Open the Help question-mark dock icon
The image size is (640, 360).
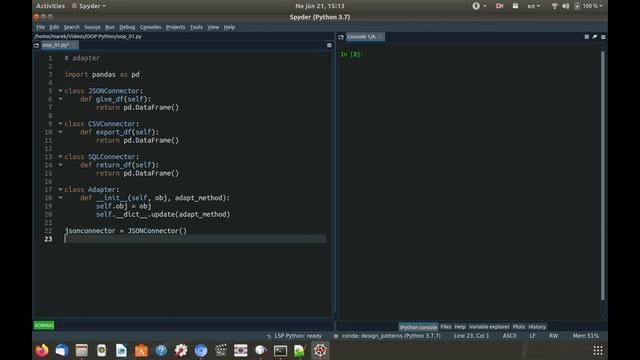pyautogui.click(x=161, y=350)
